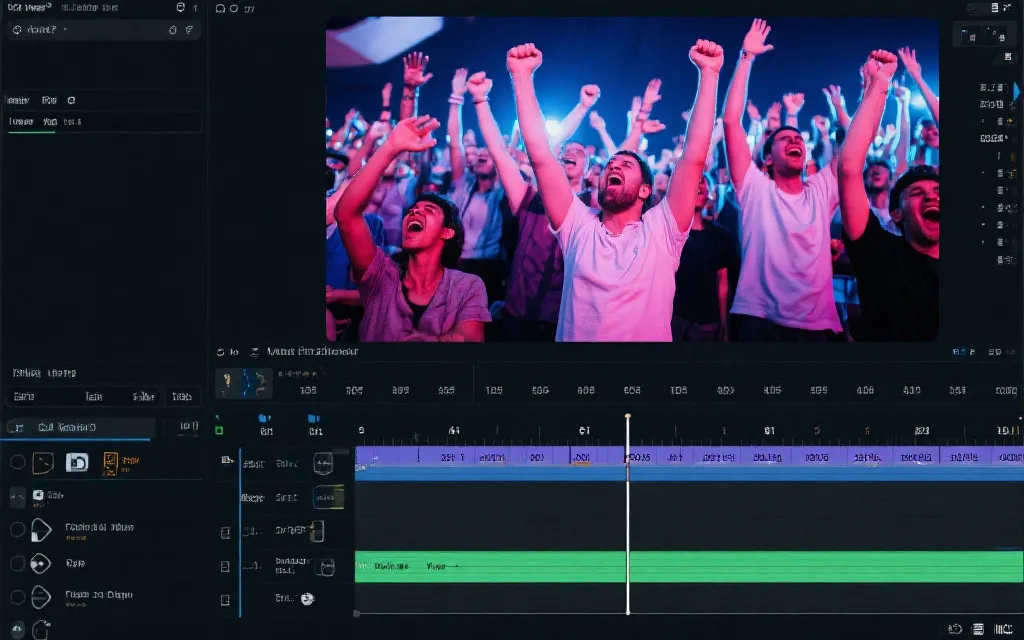Image resolution: width=1024 pixels, height=640 pixels.
Task: Click the waveform icon on the top video track header
Action: coord(323,463)
